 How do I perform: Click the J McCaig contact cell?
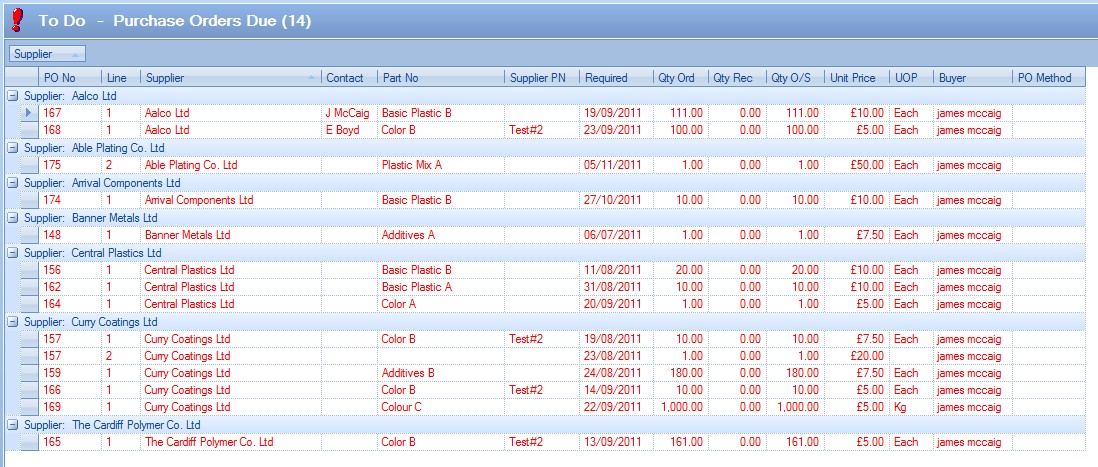[348, 113]
